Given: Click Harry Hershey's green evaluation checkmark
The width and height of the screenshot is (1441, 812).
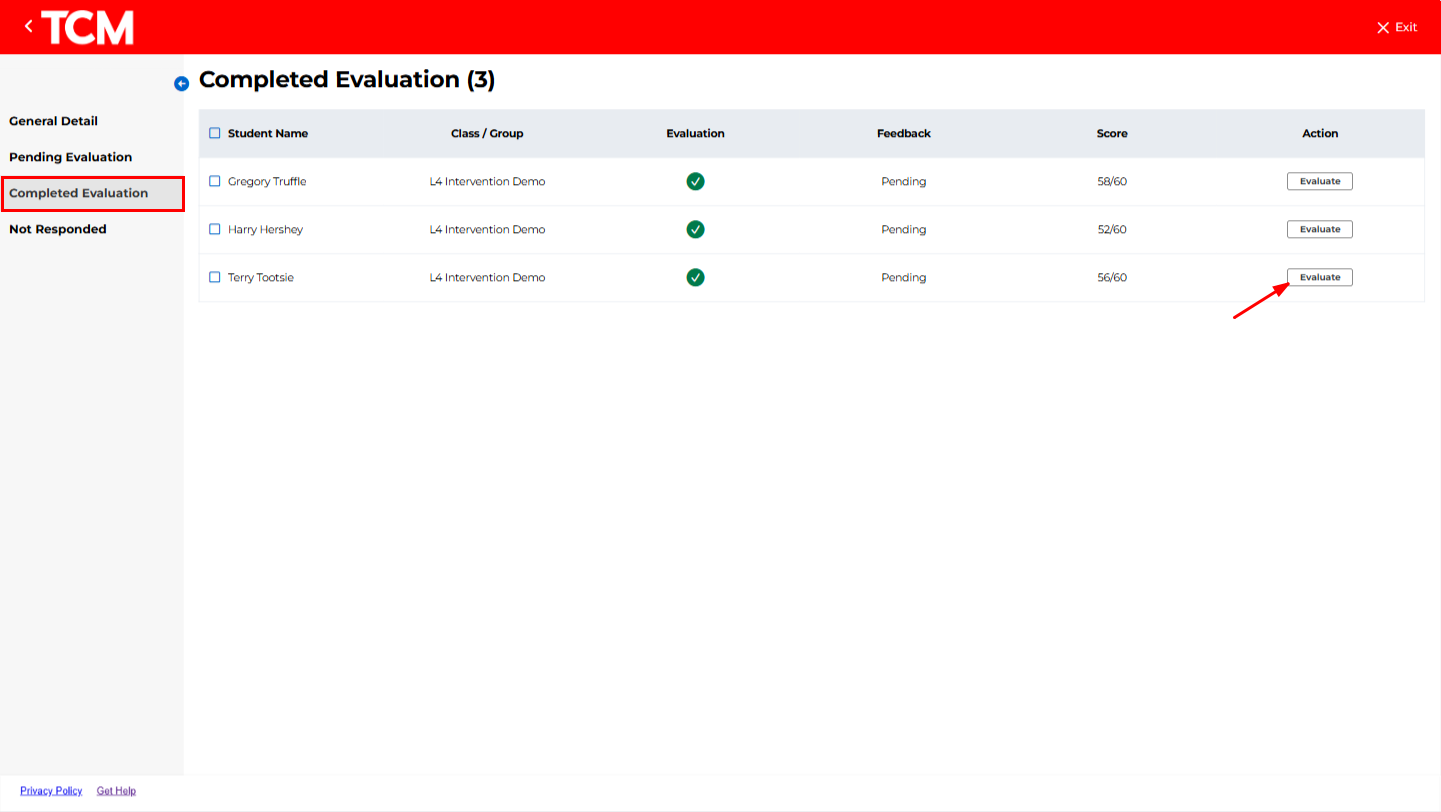Looking at the screenshot, I should (x=695, y=229).
